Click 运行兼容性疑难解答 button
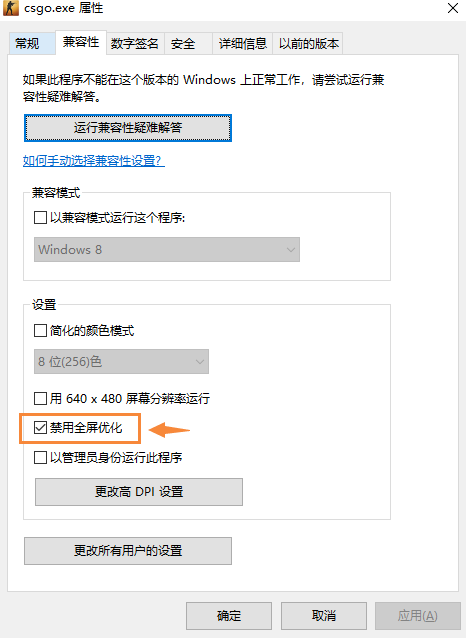Viewport: 466px width, 638px height. pyautogui.click(x=128, y=128)
